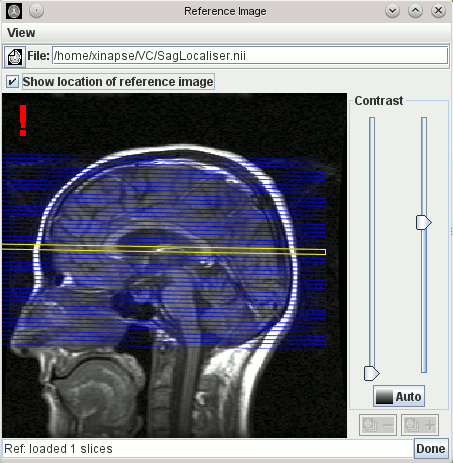This screenshot has width=453, height=463.
Task: Click the application icon in title bar
Action: click(x=14, y=11)
